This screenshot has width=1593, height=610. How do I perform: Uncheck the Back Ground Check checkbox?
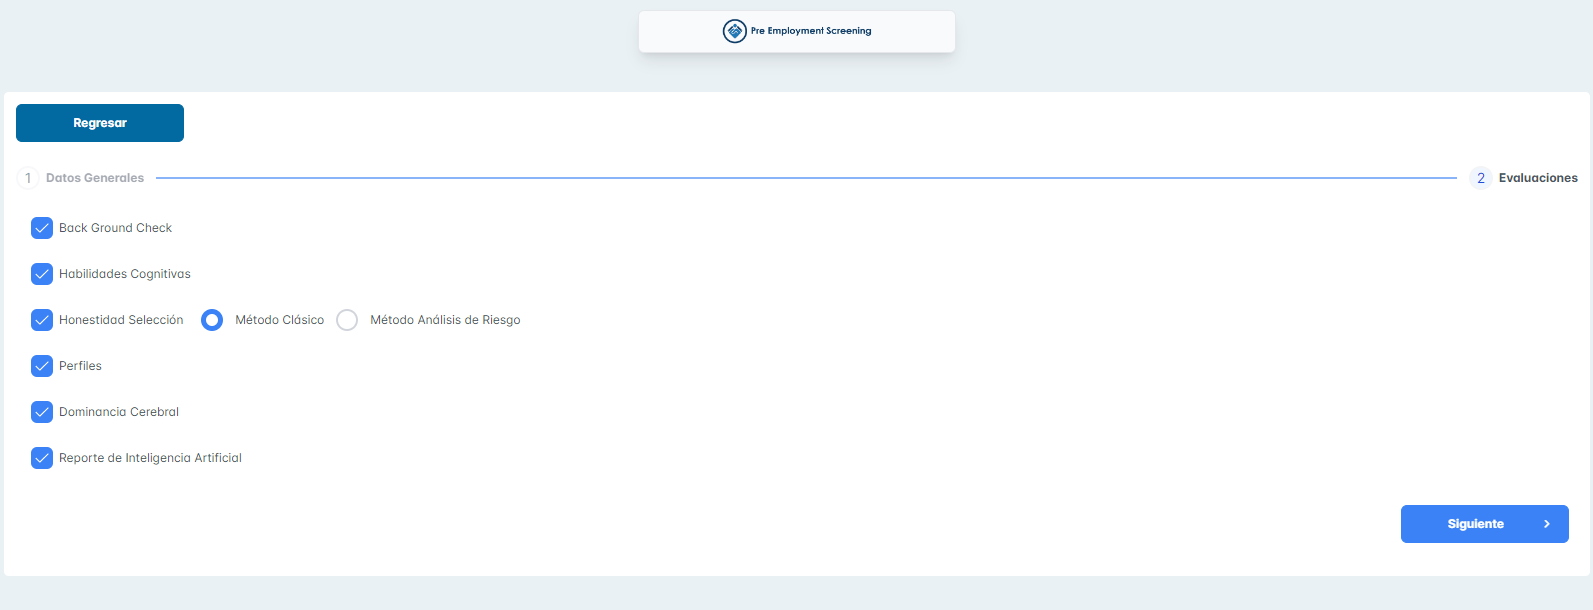tap(42, 228)
